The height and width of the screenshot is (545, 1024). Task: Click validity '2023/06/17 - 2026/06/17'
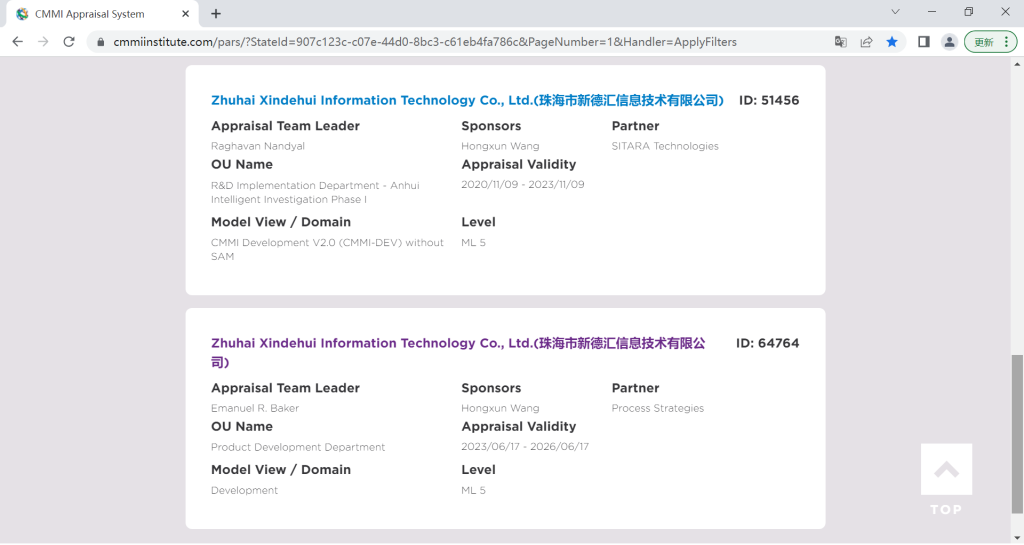(525, 446)
